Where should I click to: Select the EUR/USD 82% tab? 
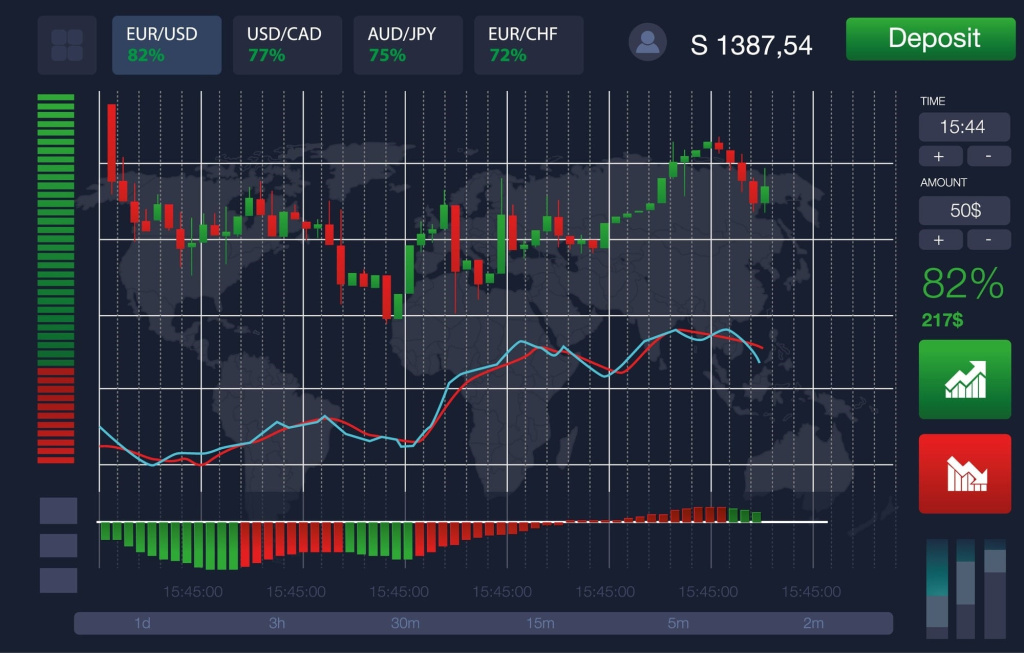pos(166,45)
